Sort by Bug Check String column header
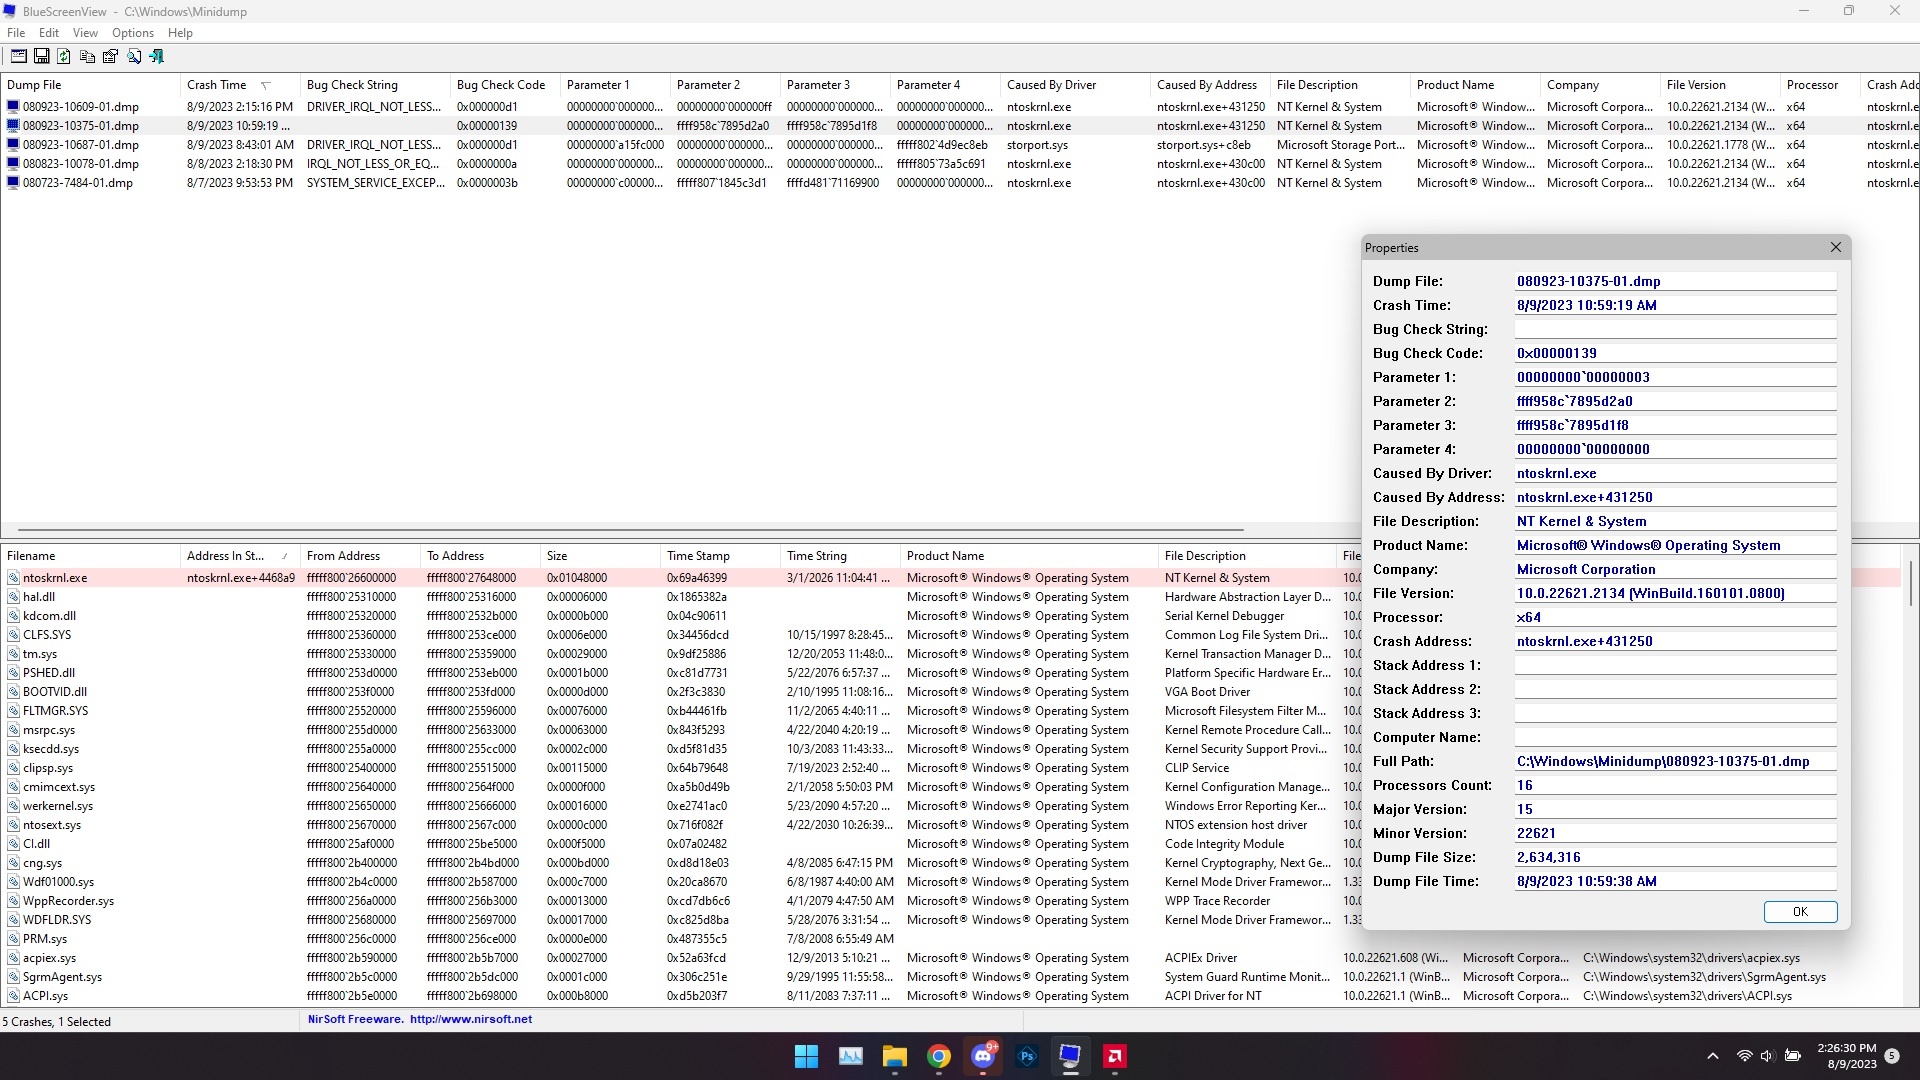 (375, 85)
